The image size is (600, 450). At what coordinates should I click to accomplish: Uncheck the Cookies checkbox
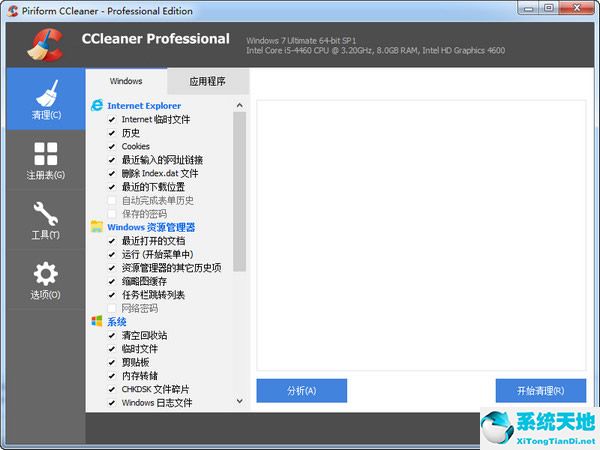point(112,147)
